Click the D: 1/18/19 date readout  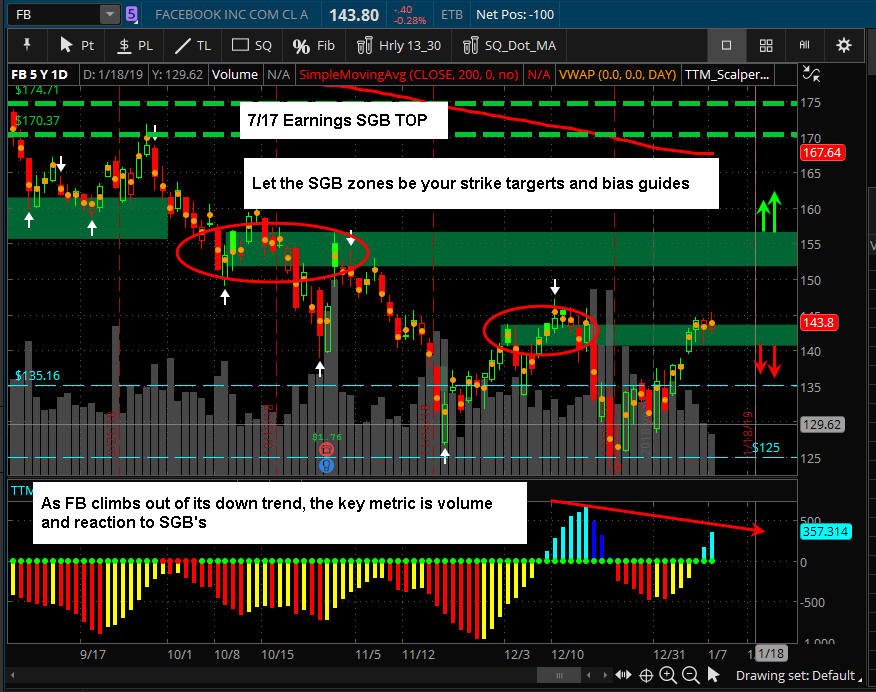coord(113,74)
